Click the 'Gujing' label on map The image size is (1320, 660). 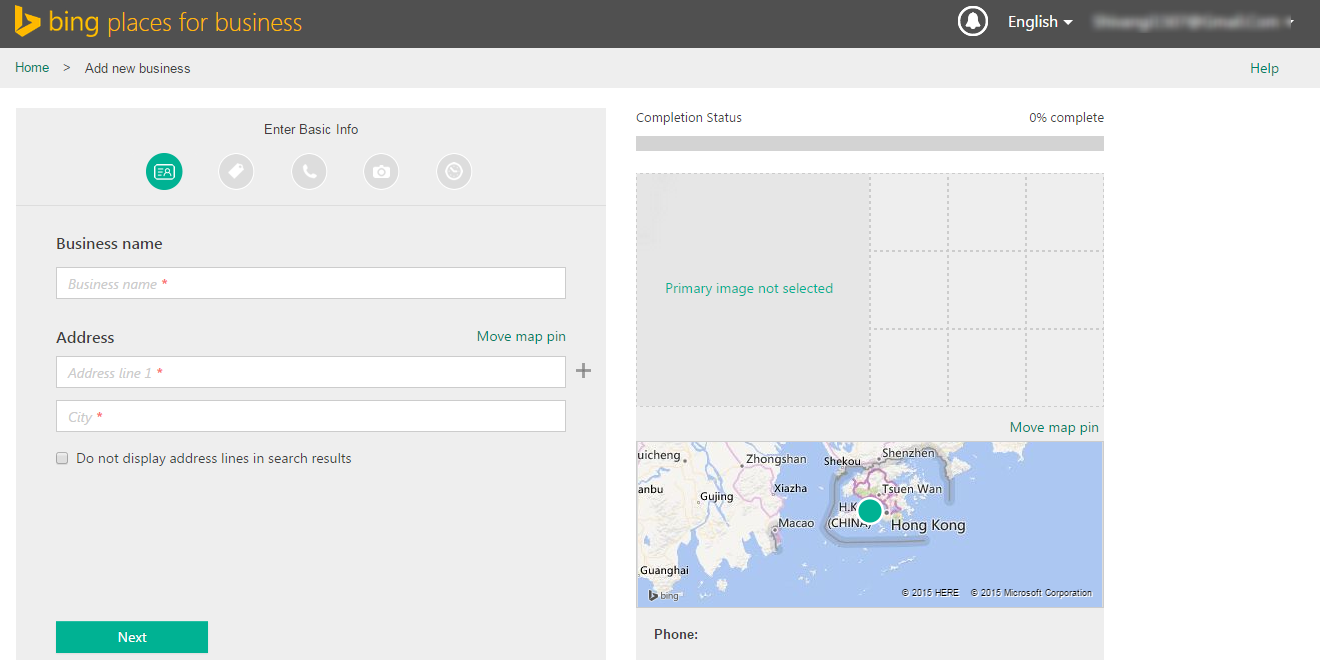[717, 496]
